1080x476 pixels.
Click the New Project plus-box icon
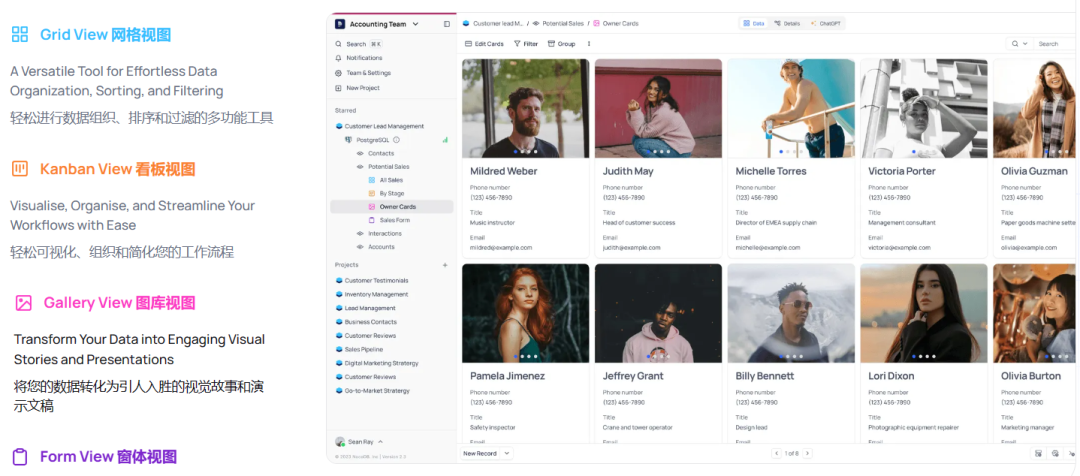[338, 88]
